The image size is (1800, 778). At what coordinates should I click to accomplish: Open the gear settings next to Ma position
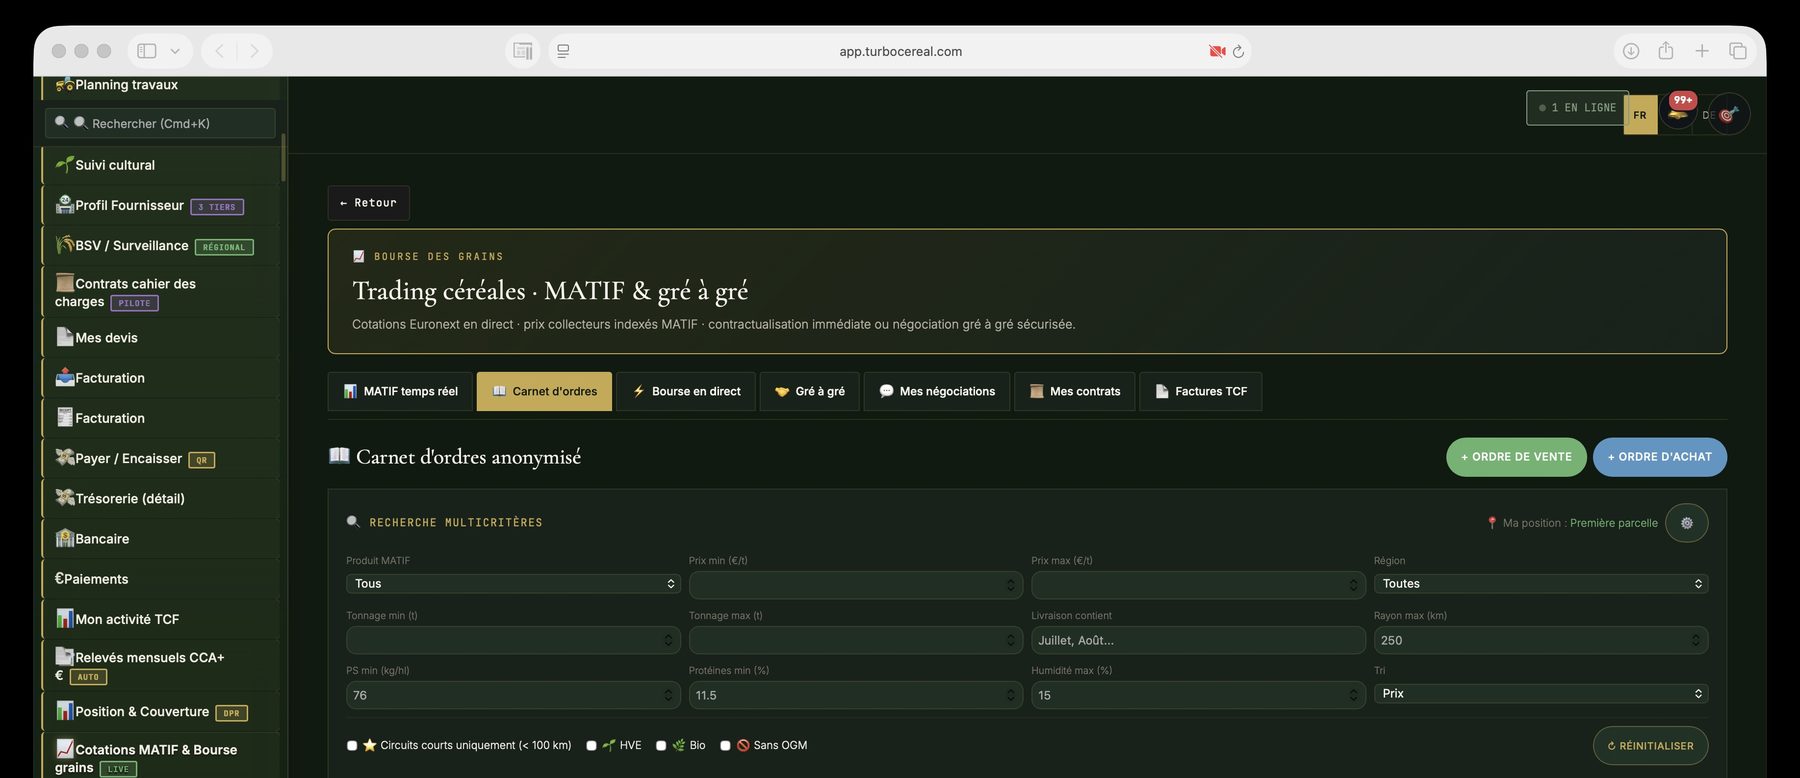pyautogui.click(x=1686, y=523)
